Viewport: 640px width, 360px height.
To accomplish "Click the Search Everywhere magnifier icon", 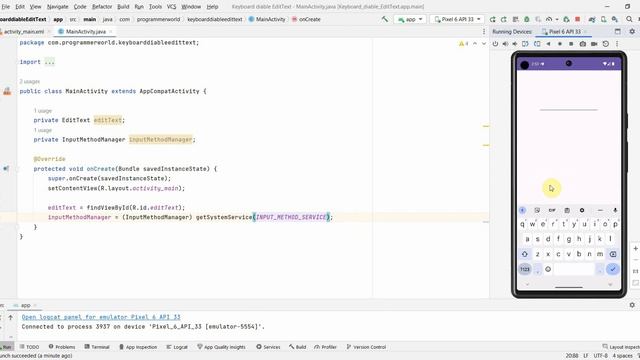I will [629, 19].
